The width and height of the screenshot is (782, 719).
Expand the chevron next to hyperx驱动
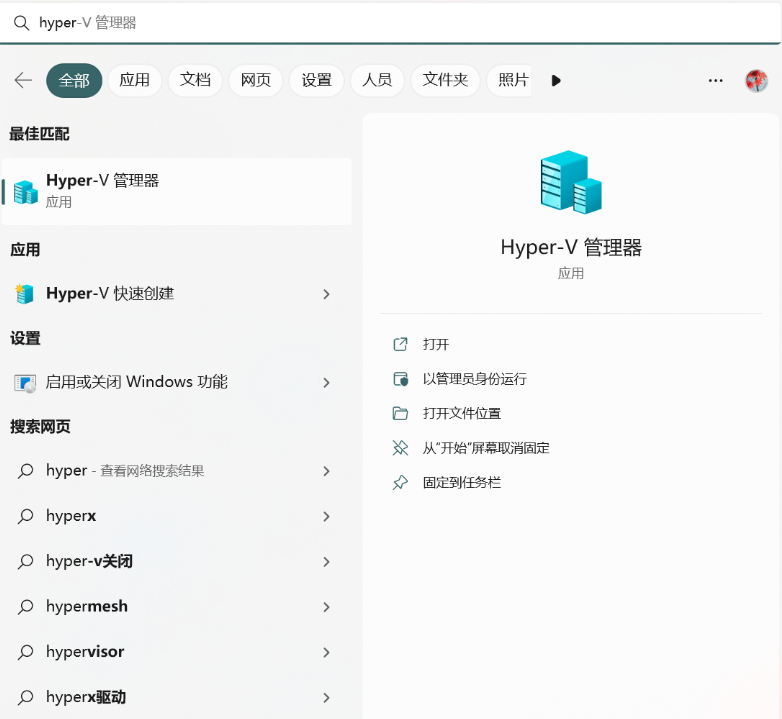(x=326, y=698)
